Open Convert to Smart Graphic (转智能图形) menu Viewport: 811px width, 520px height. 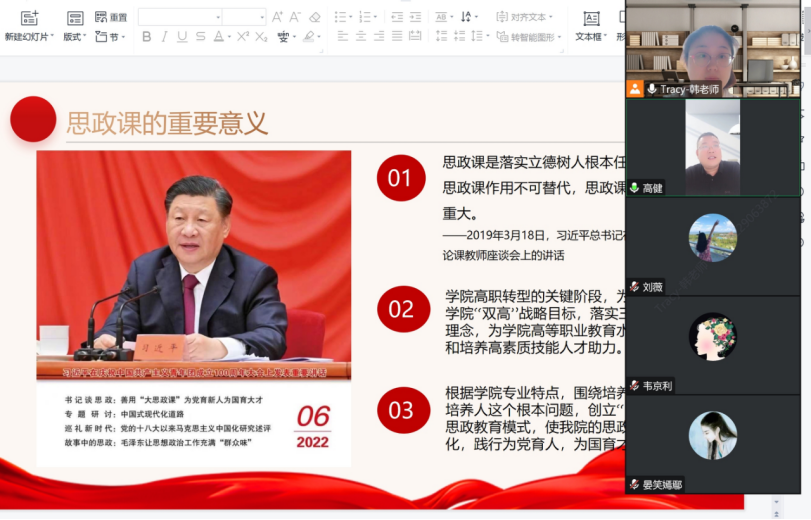[535, 37]
